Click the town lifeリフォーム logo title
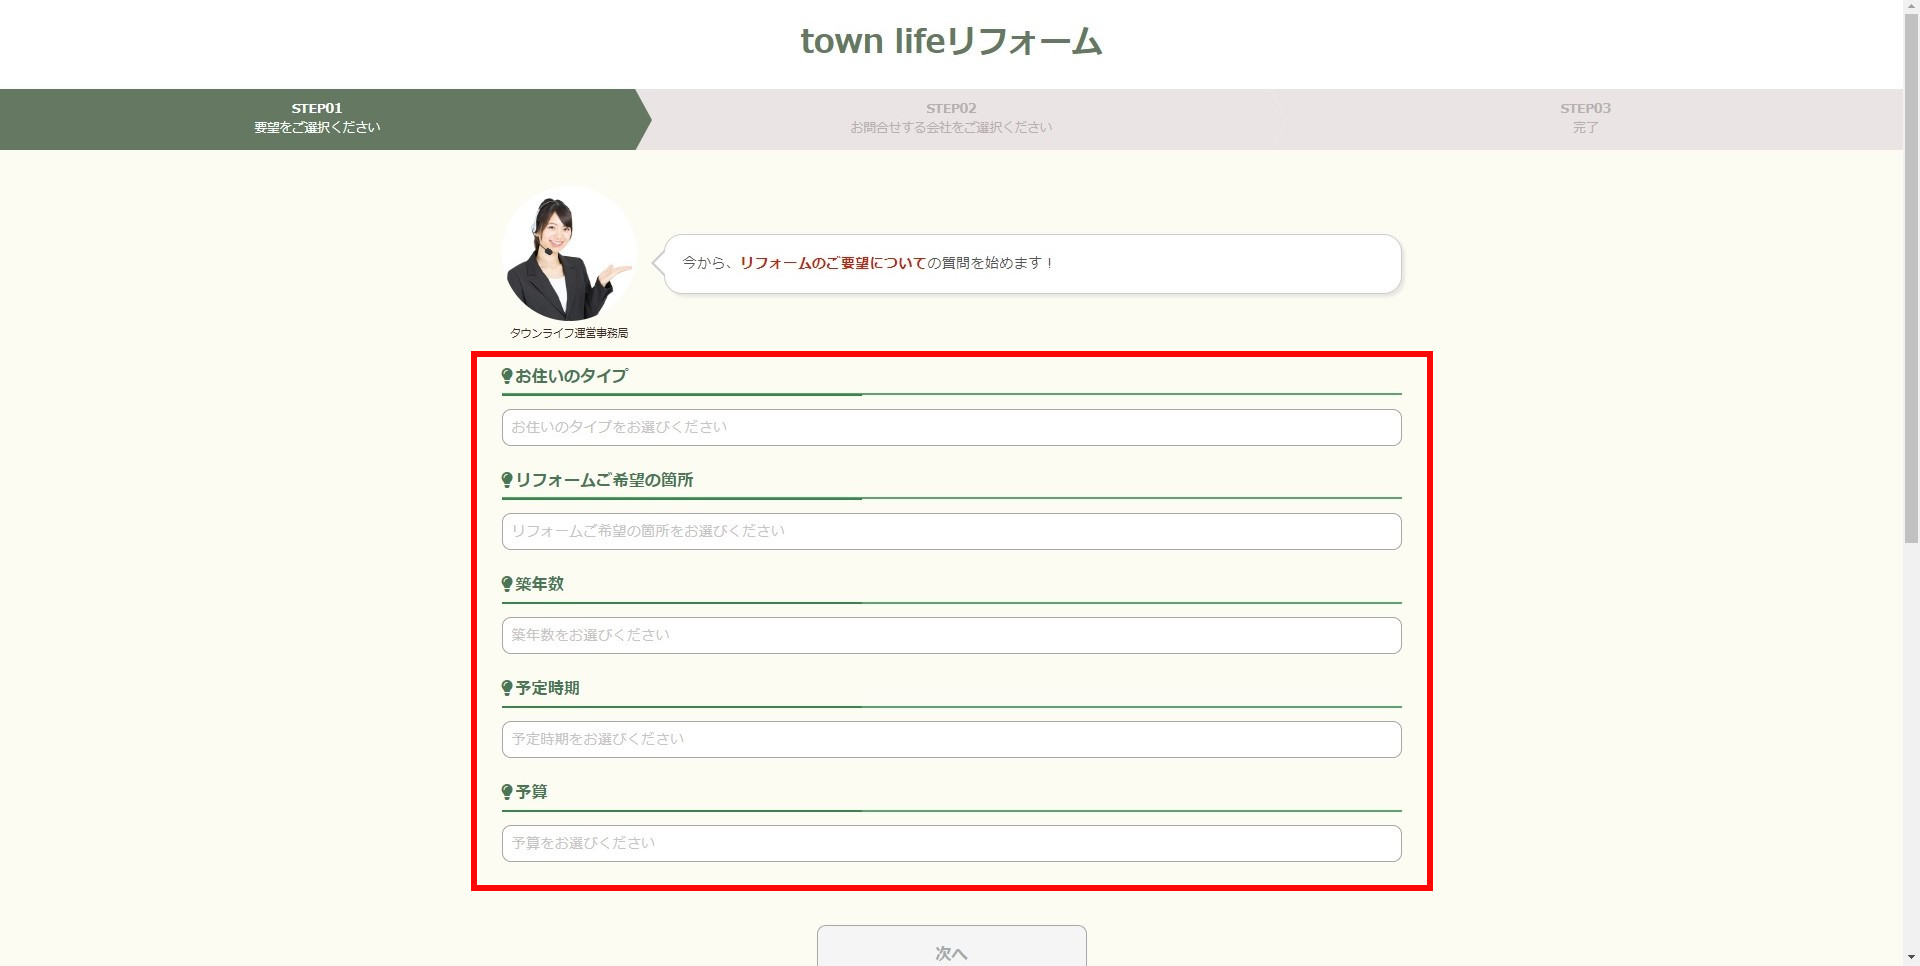The image size is (1920, 966). 951,41
